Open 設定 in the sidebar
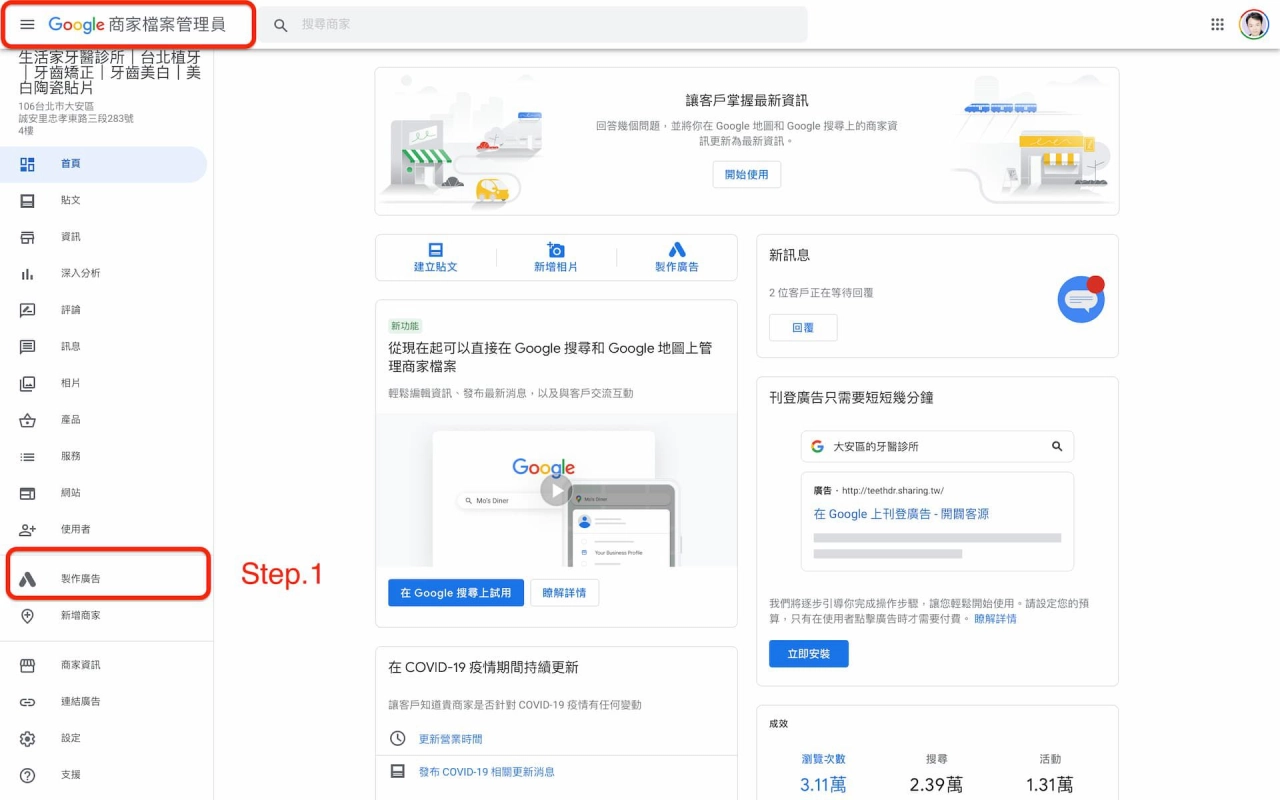 (104, 738)
